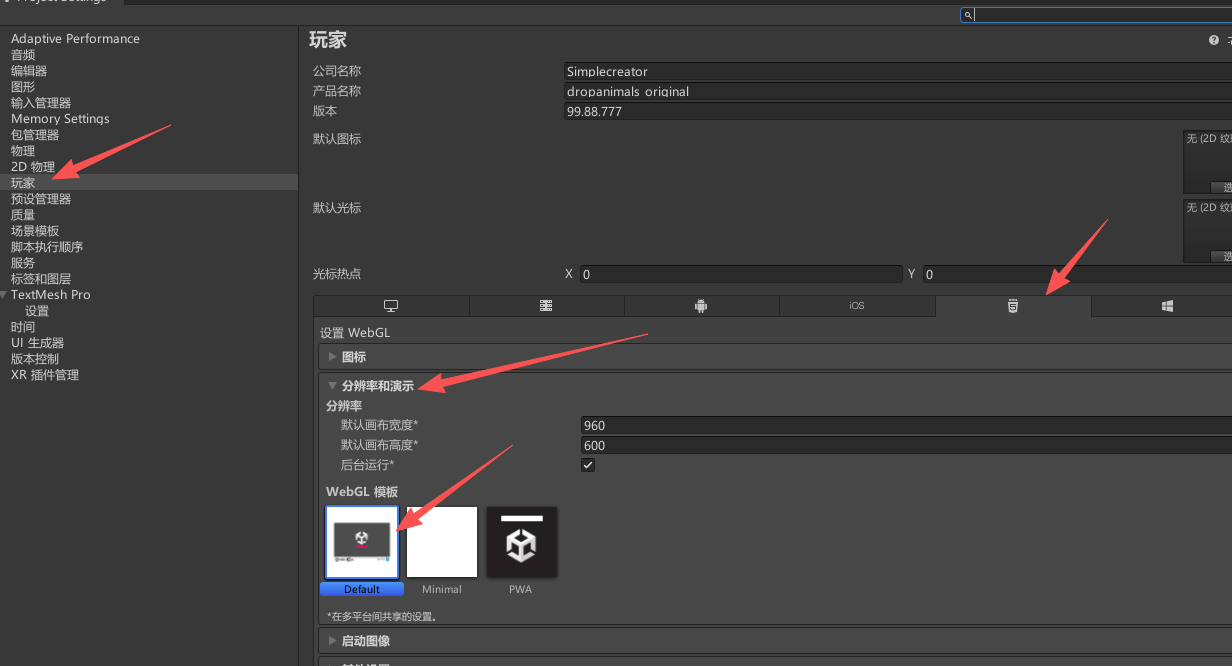Click the 光标热点 X value field
Viewport: 1232px width, 666px height.
pyautogui.click(x=741, y=274)
